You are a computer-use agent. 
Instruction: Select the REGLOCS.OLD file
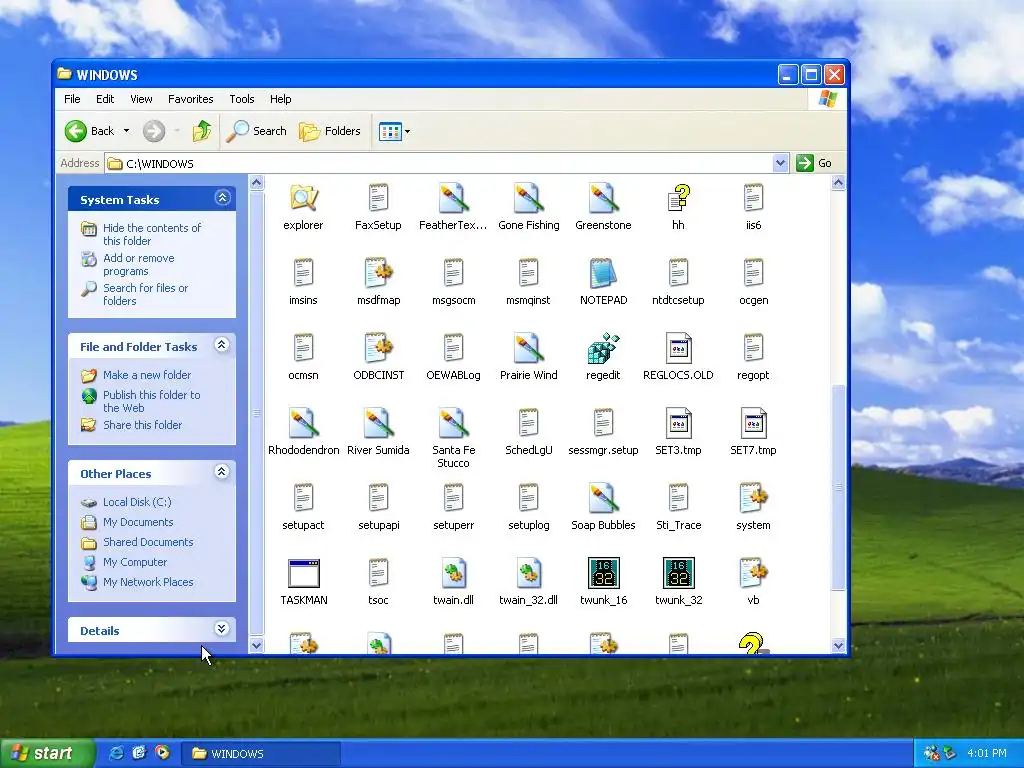tap(679, 348)
